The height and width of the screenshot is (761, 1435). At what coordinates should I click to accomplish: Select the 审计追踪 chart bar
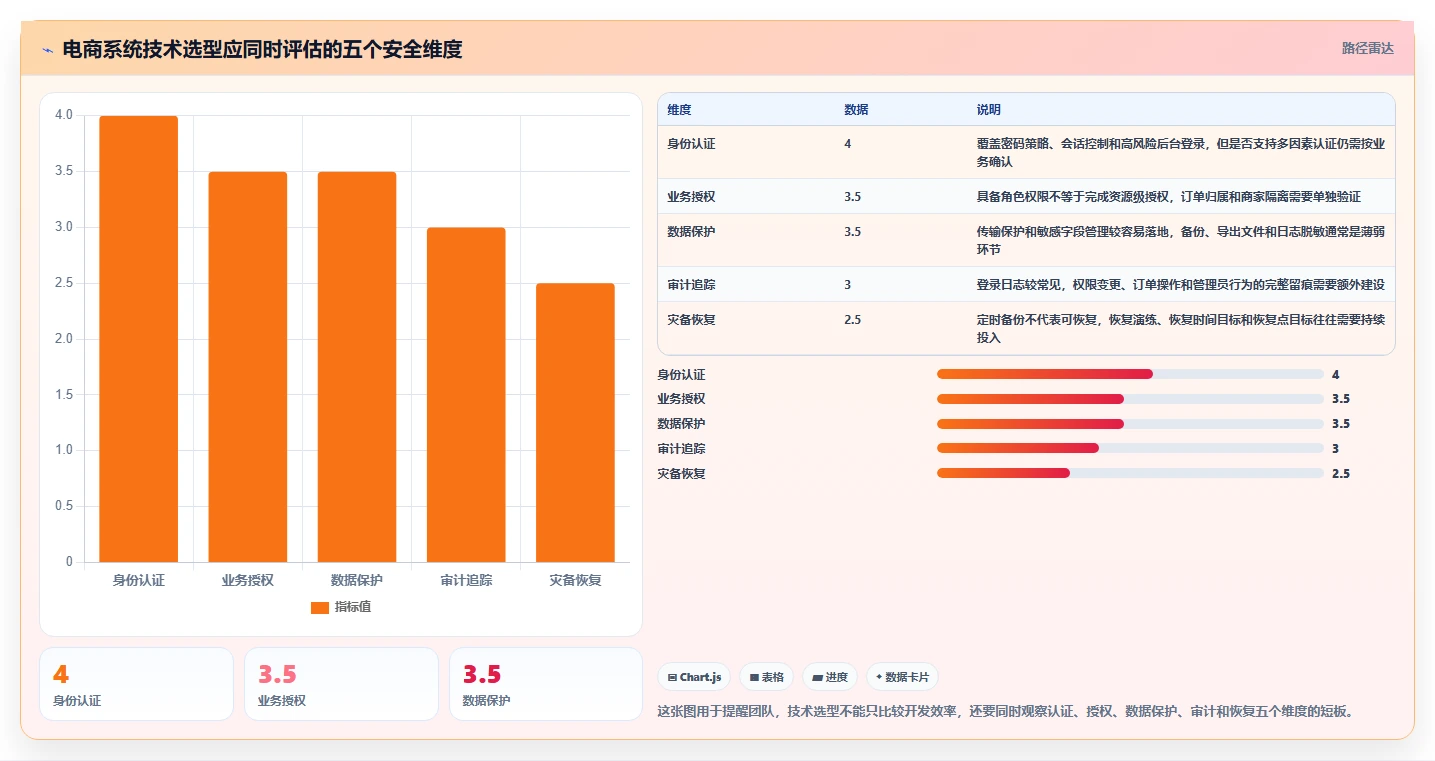[x=466, y=395]
